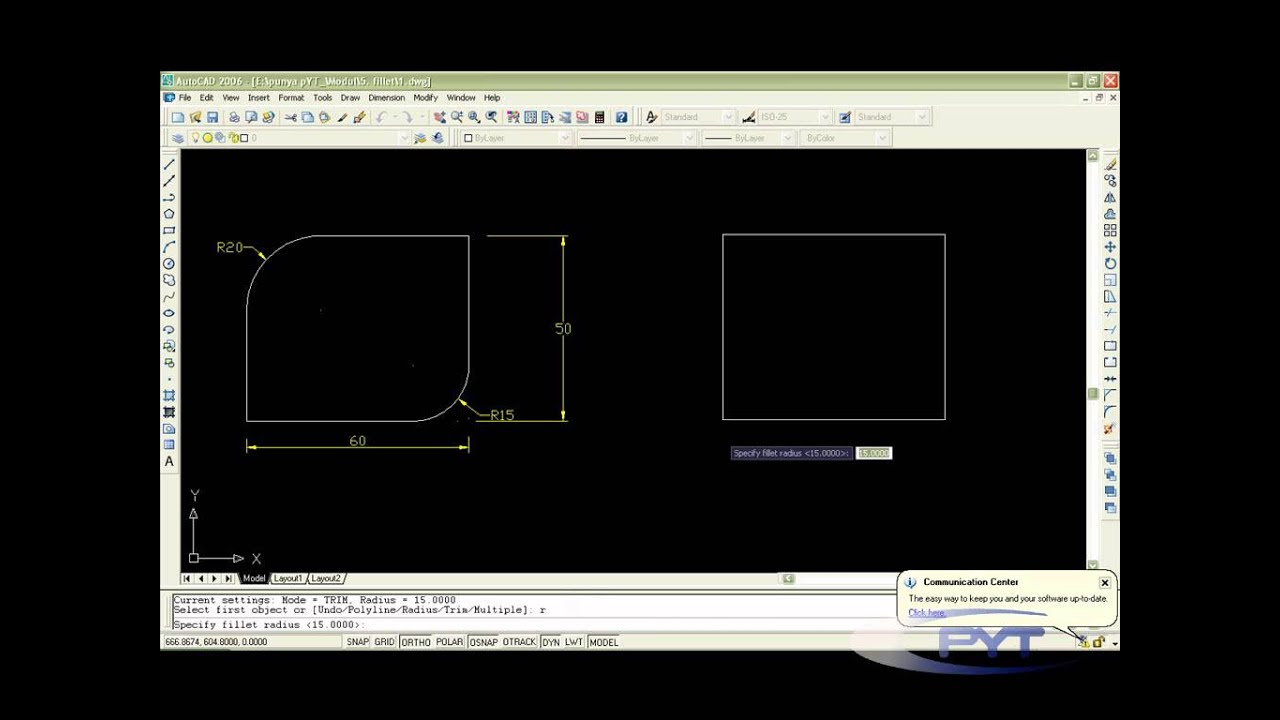Open the Draw menu
This screenshot has width=1280, height=720.
[350, 98]
